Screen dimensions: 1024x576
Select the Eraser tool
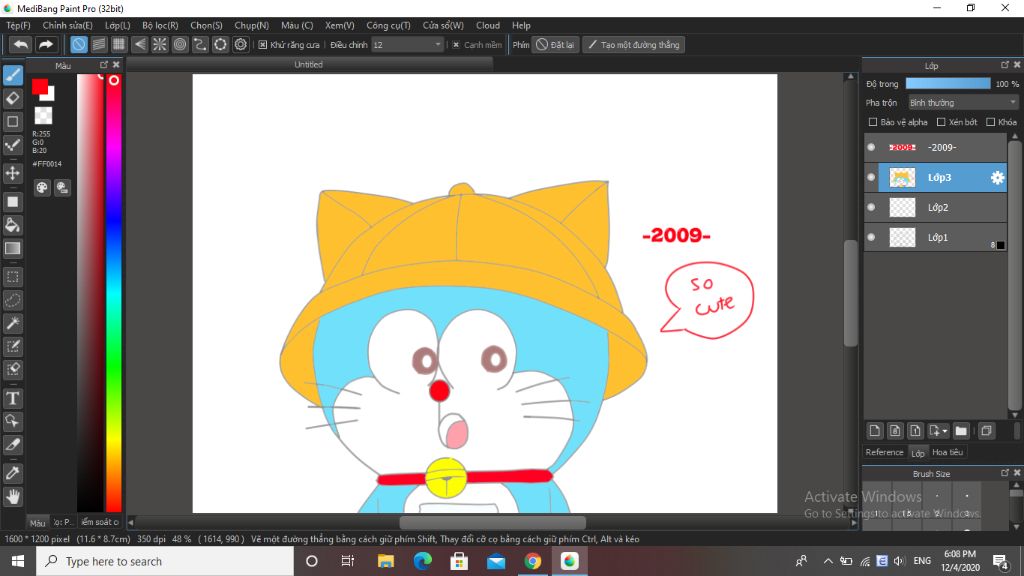13,99
